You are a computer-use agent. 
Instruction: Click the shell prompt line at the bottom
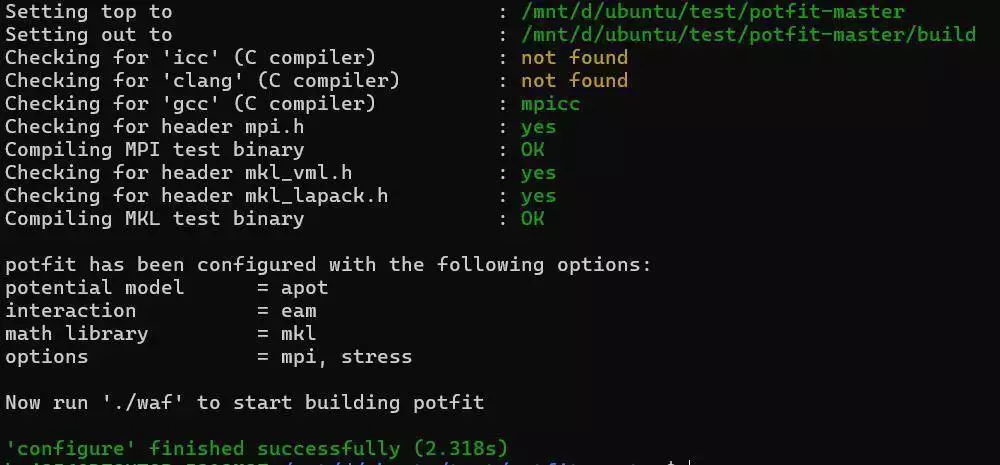tap(344, 462)
